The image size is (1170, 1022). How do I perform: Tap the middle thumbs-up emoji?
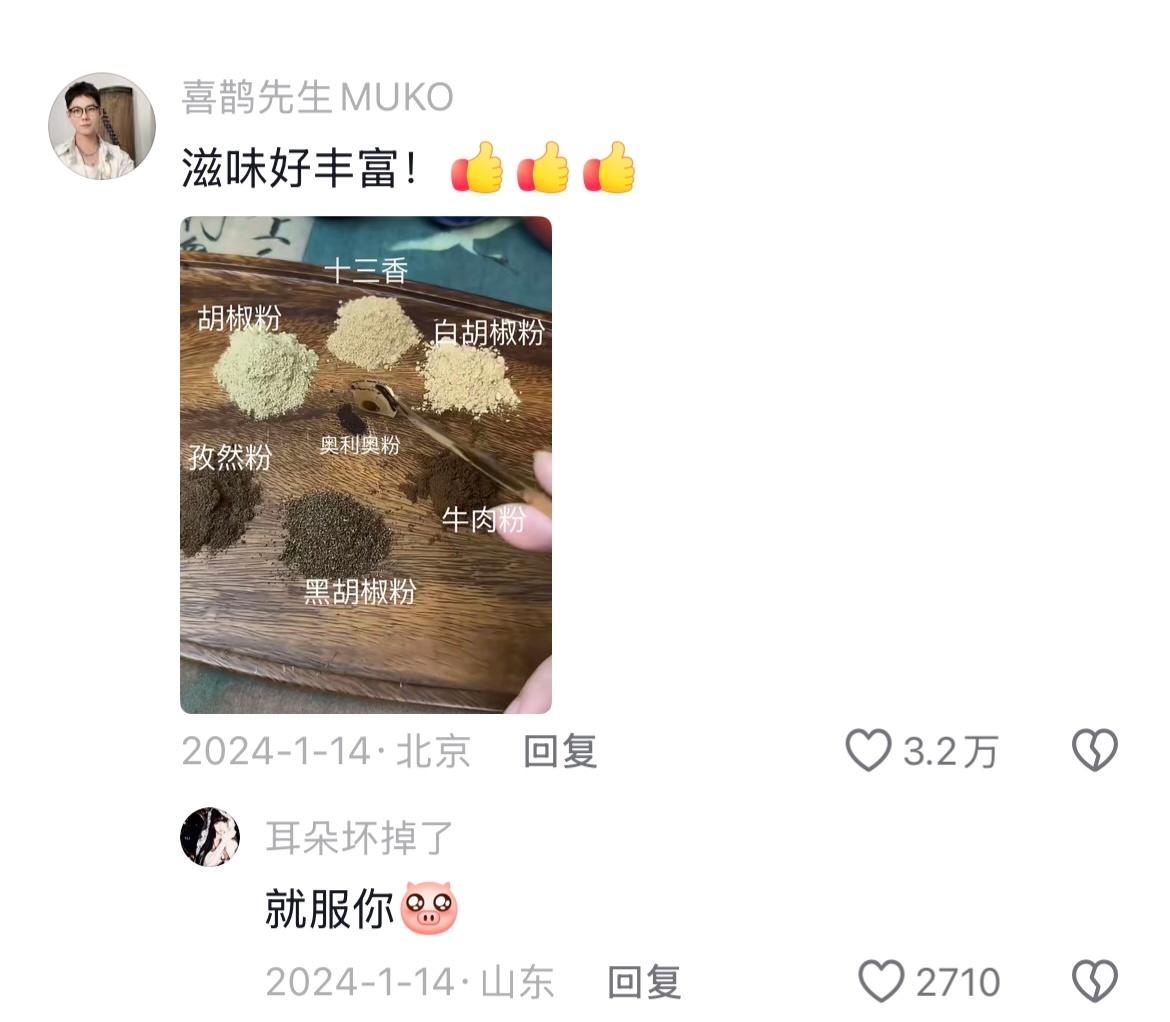(542, 167)
